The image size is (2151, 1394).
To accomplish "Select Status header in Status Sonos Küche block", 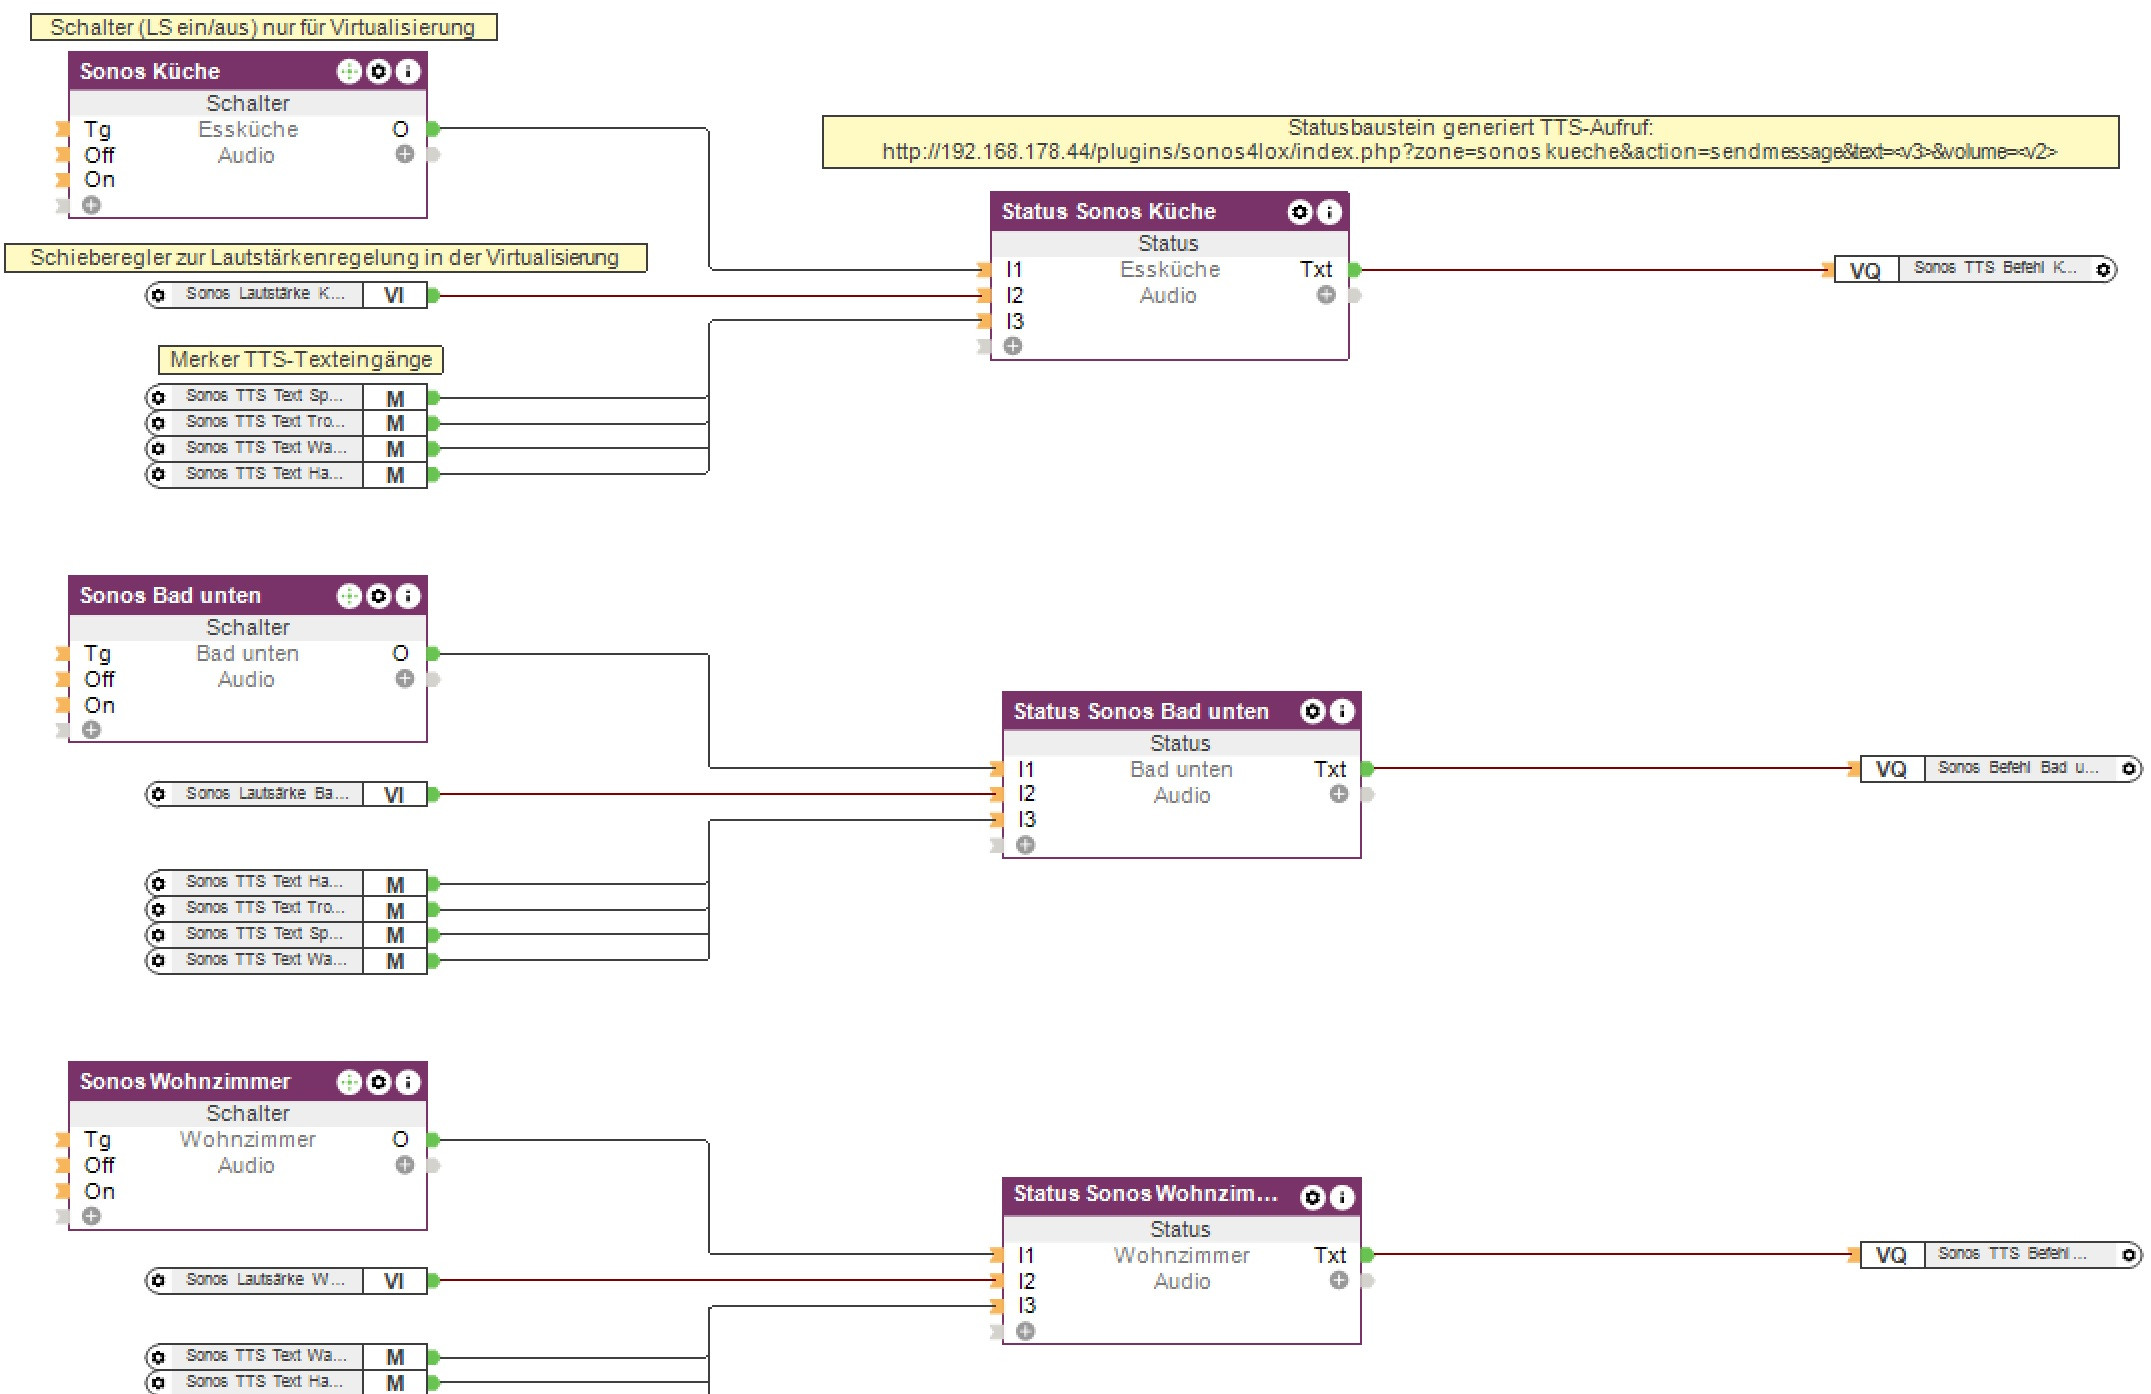I will pos(1168,243).
